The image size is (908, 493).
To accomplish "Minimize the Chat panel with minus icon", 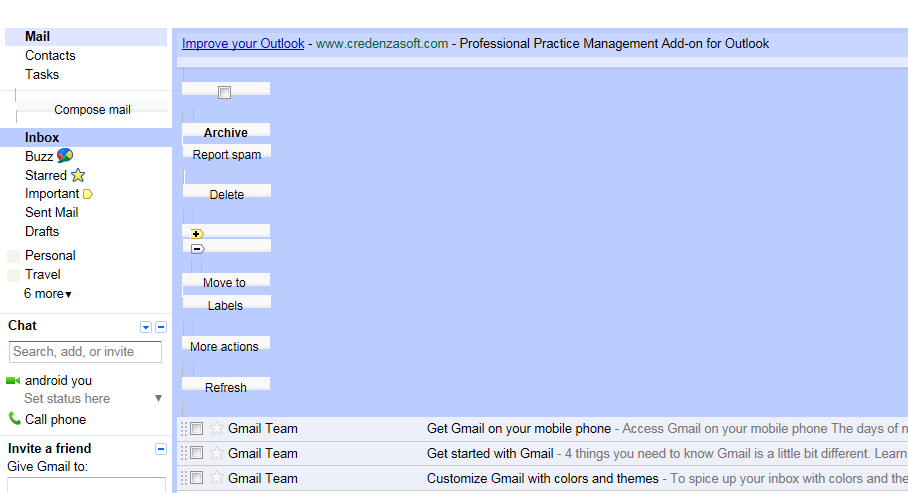I will (x=161, y=327).
